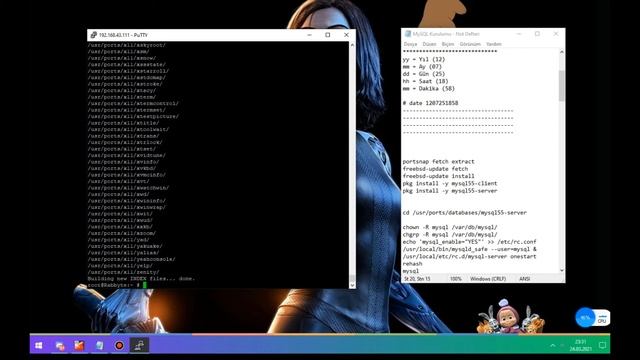The image size is (640, 360).
Task: Maximize the Notepad window
Action: pos(537,34)
